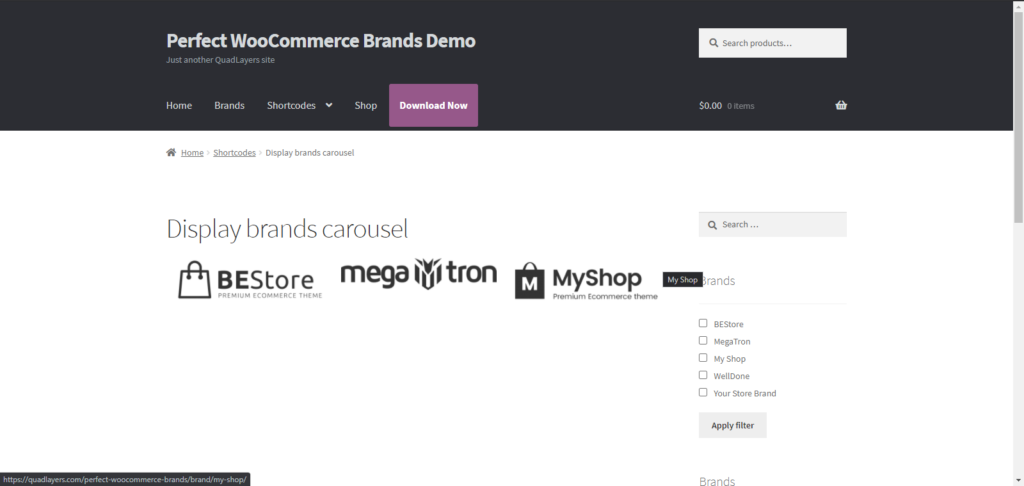Tick the My Shop checkbox
This screenshot has height=486, width=1024.
pyautogui.click(x=703, y=358)
